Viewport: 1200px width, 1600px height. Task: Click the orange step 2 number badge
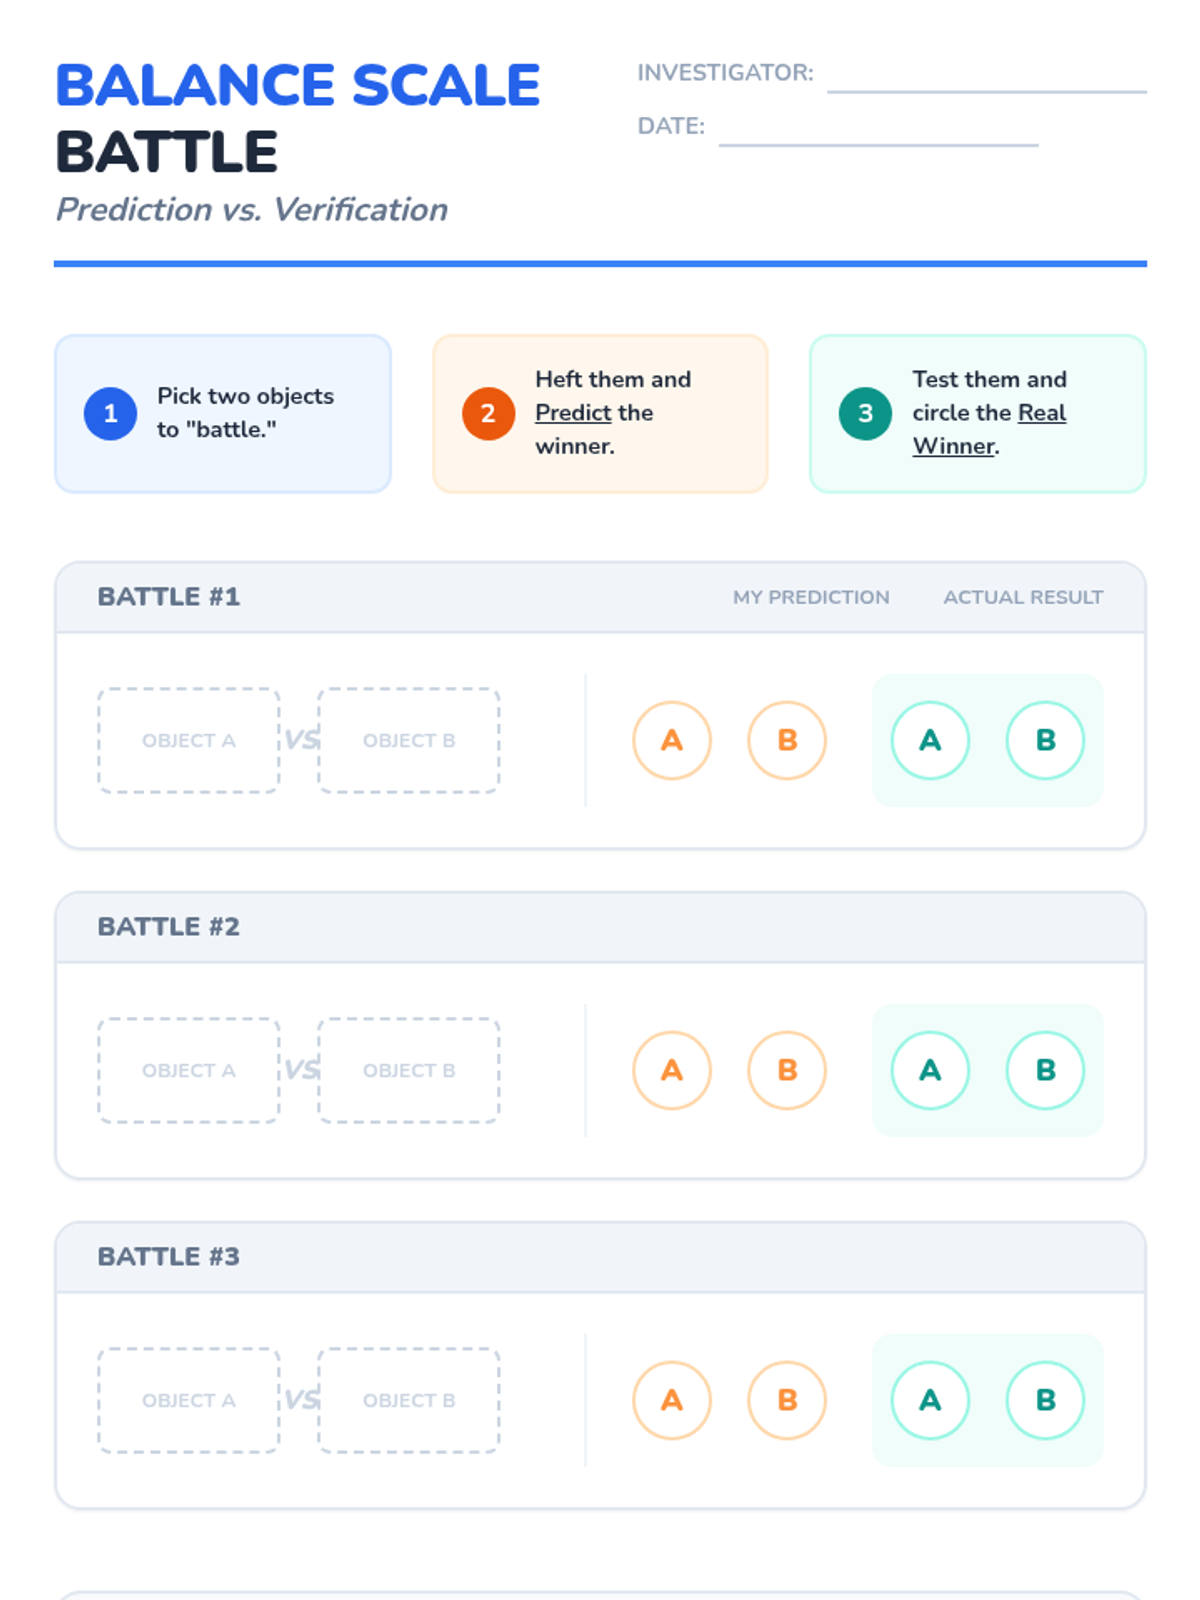click(x=488, y=413)
